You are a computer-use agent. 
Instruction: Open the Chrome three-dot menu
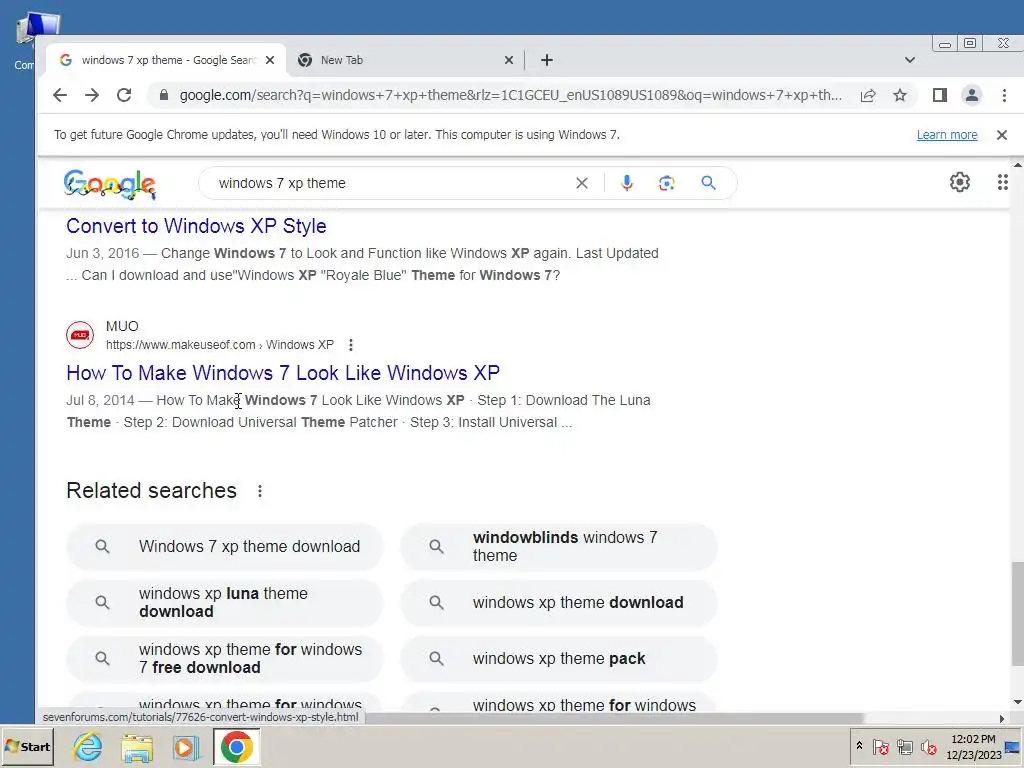click(1004, 95)
